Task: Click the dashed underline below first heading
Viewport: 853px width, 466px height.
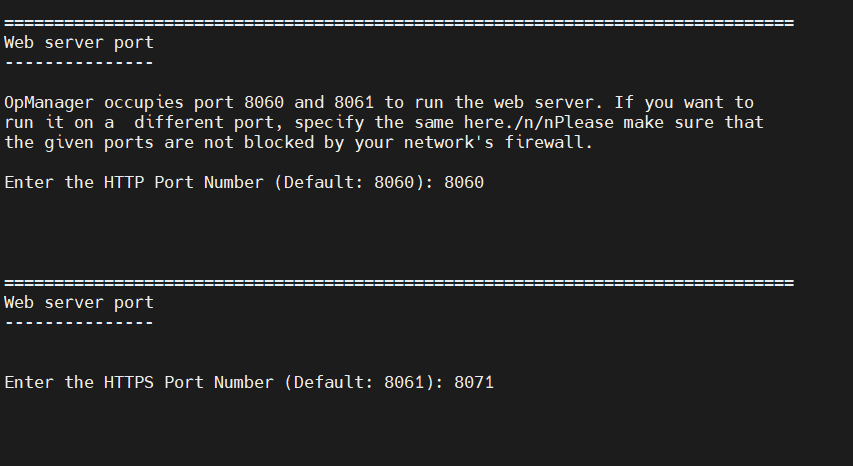Action: coord(79,62)
